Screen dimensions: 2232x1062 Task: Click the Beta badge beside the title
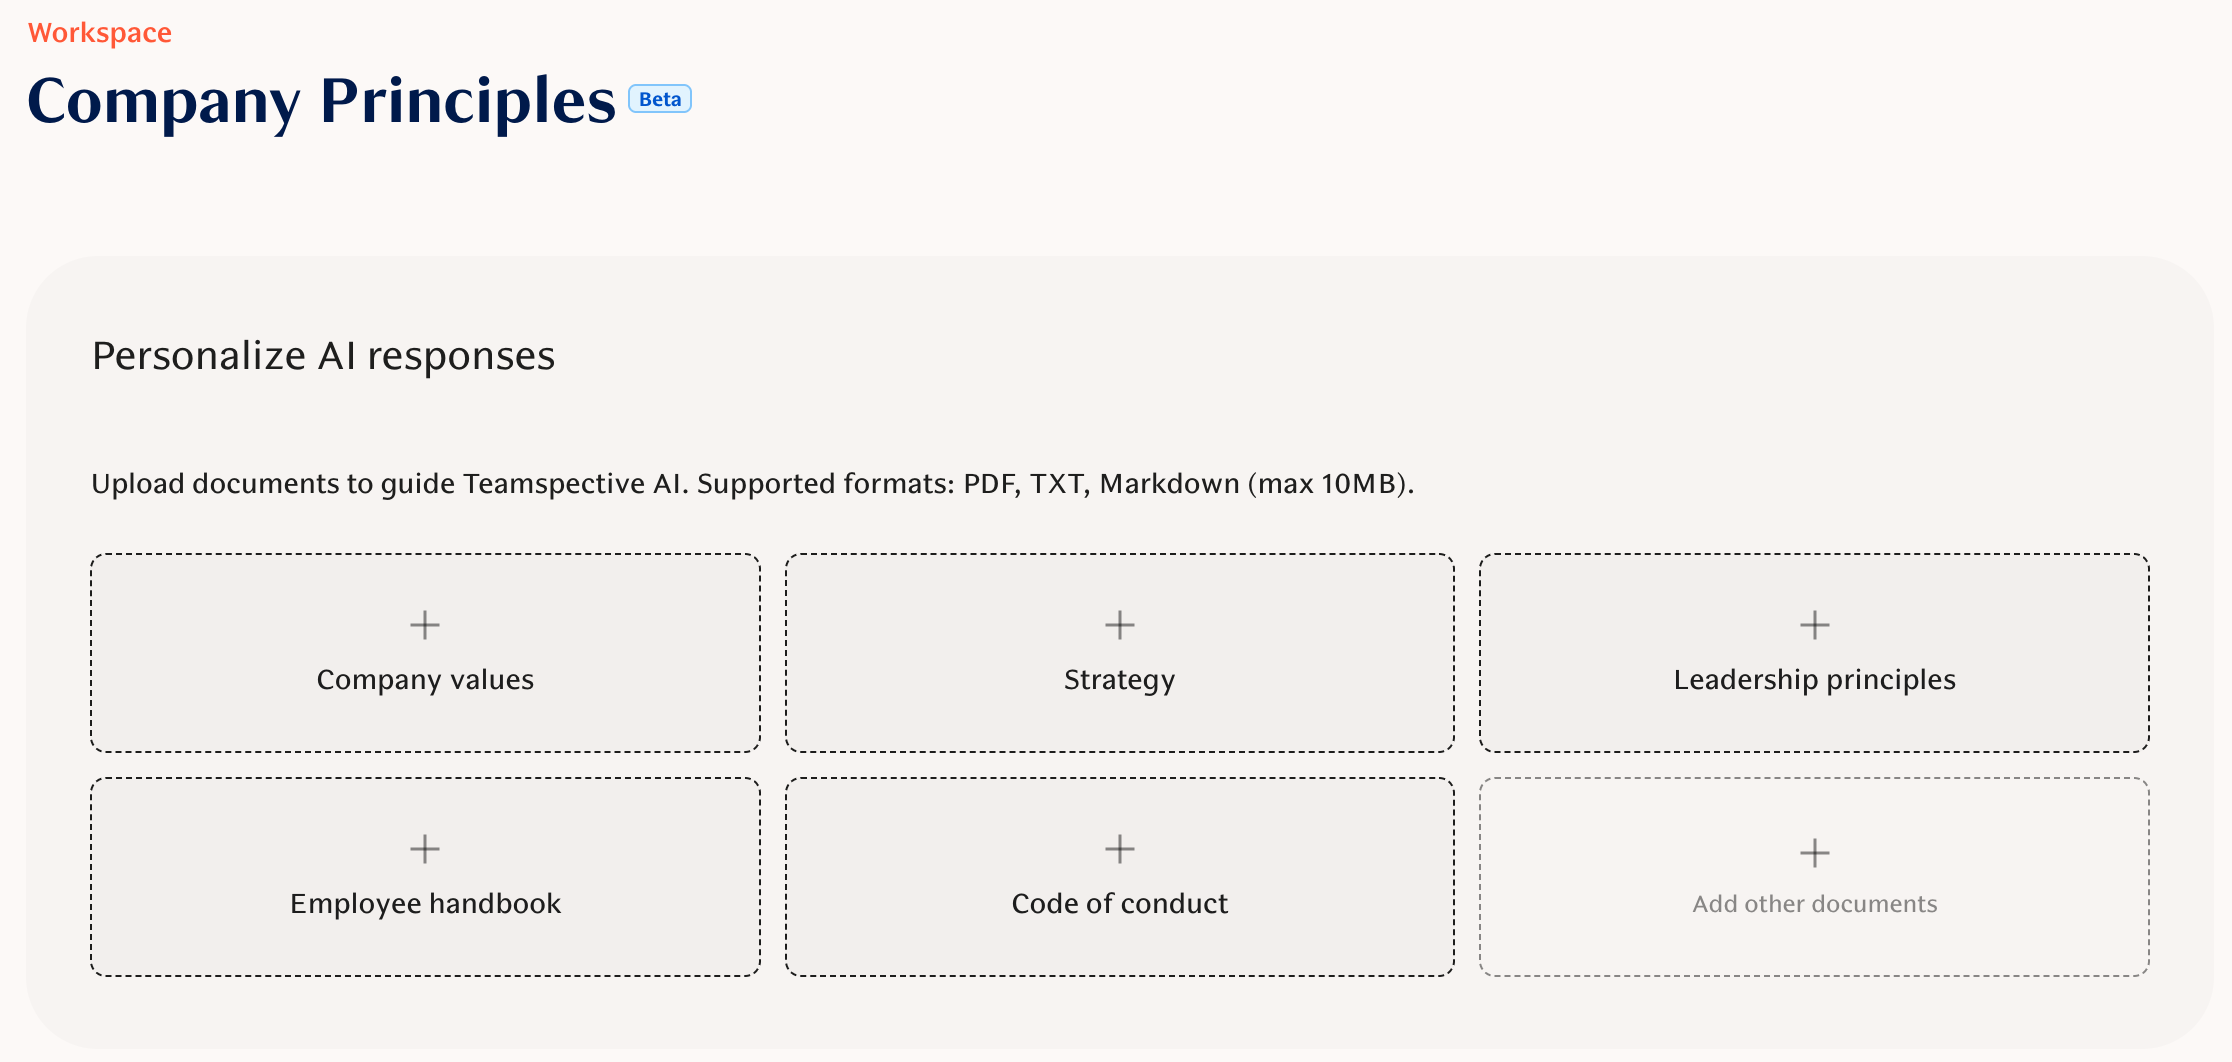660,99
